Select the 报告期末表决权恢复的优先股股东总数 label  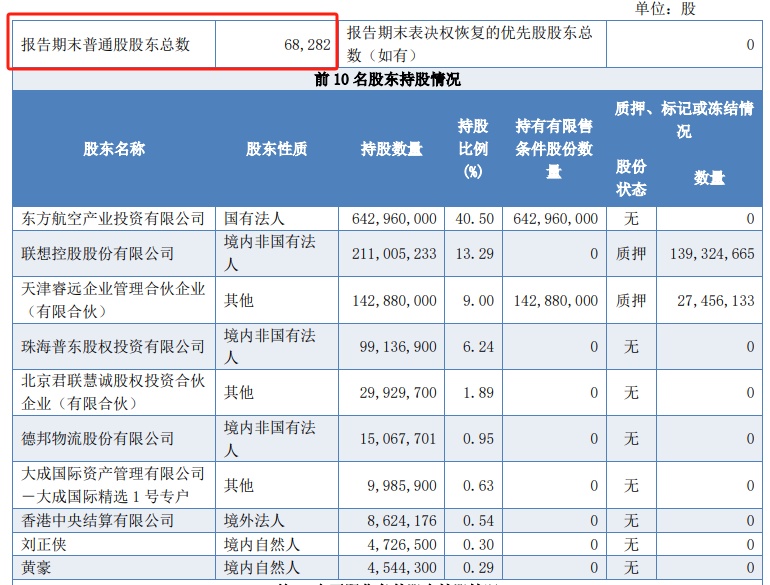point(469,44)
